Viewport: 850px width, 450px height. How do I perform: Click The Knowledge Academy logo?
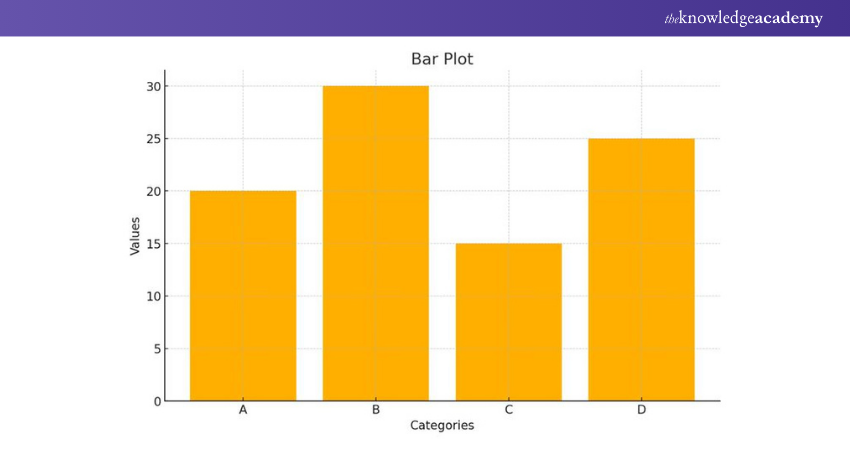[x=742, y=19]
